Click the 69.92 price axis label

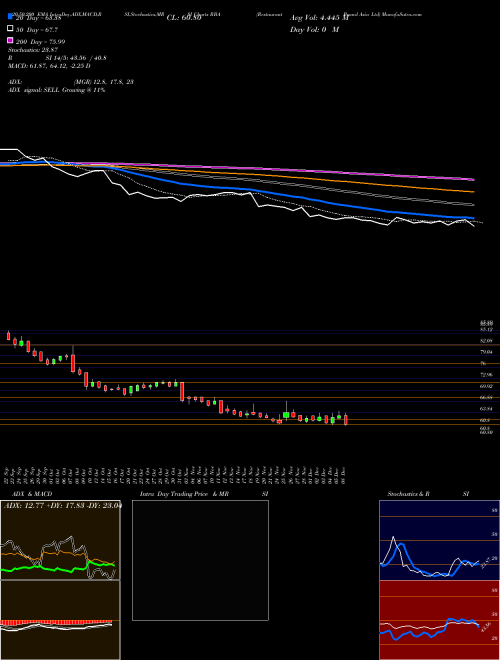[x=486, y=386]
